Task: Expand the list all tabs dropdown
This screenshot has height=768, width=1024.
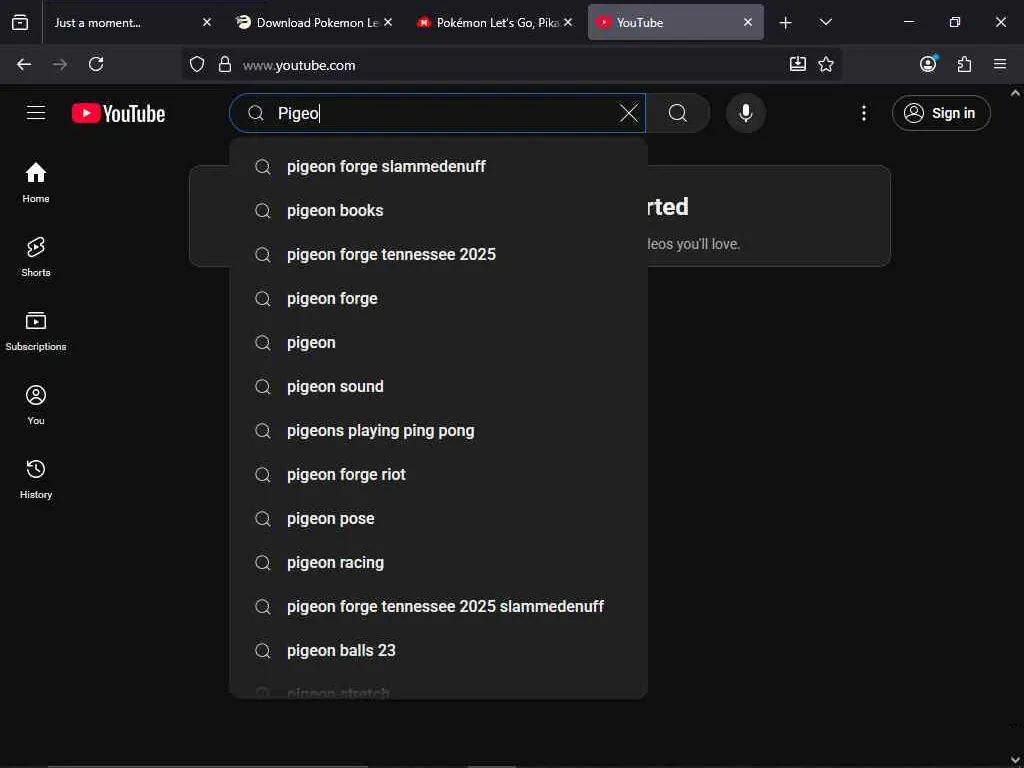Action: point(825,23)
